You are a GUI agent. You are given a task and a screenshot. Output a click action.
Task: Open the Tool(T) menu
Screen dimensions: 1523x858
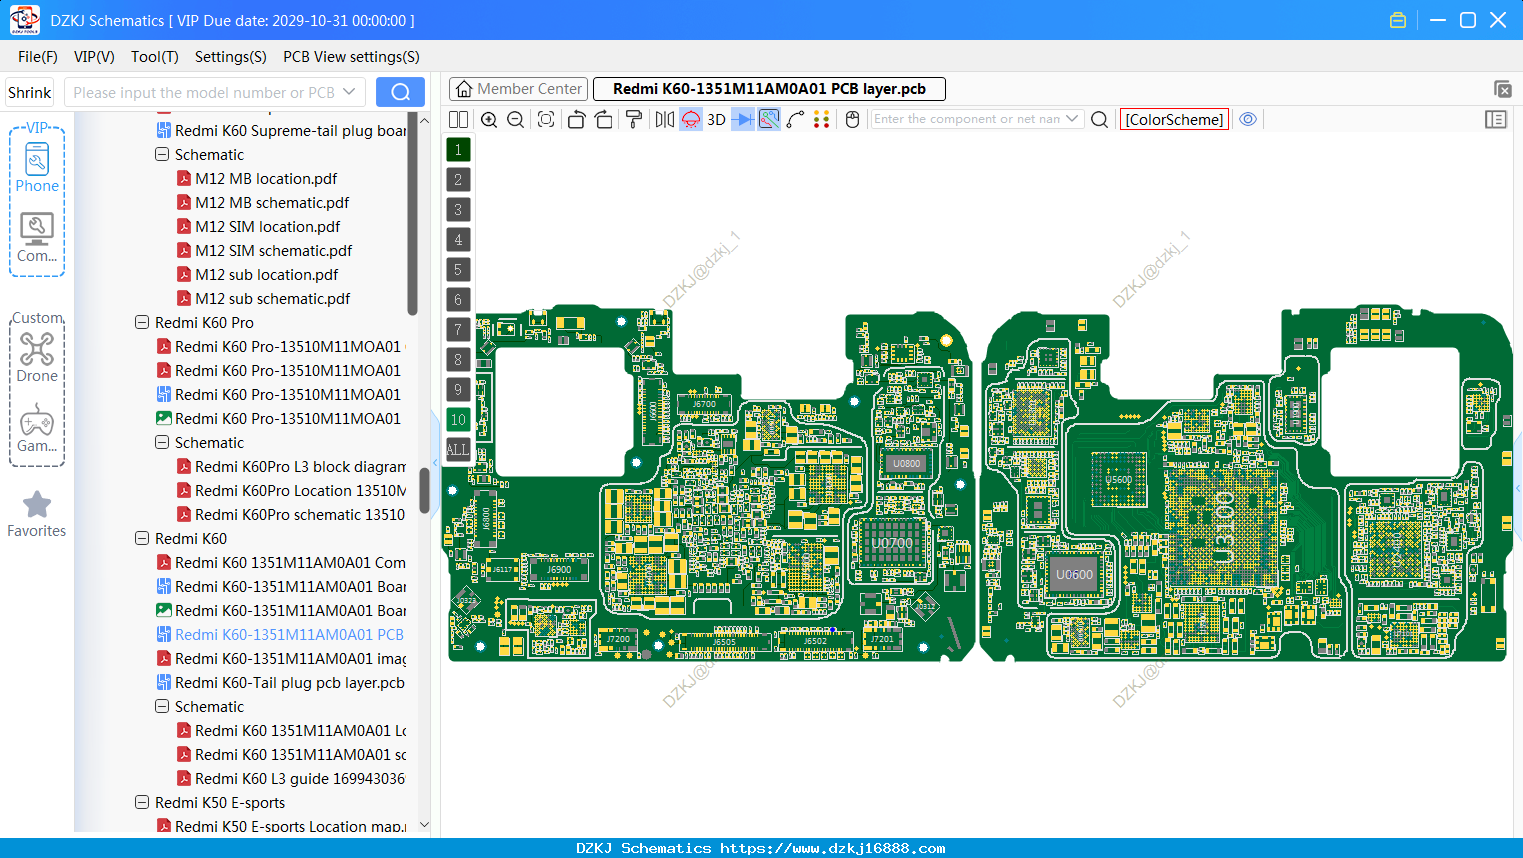click(x=155, y=57)
